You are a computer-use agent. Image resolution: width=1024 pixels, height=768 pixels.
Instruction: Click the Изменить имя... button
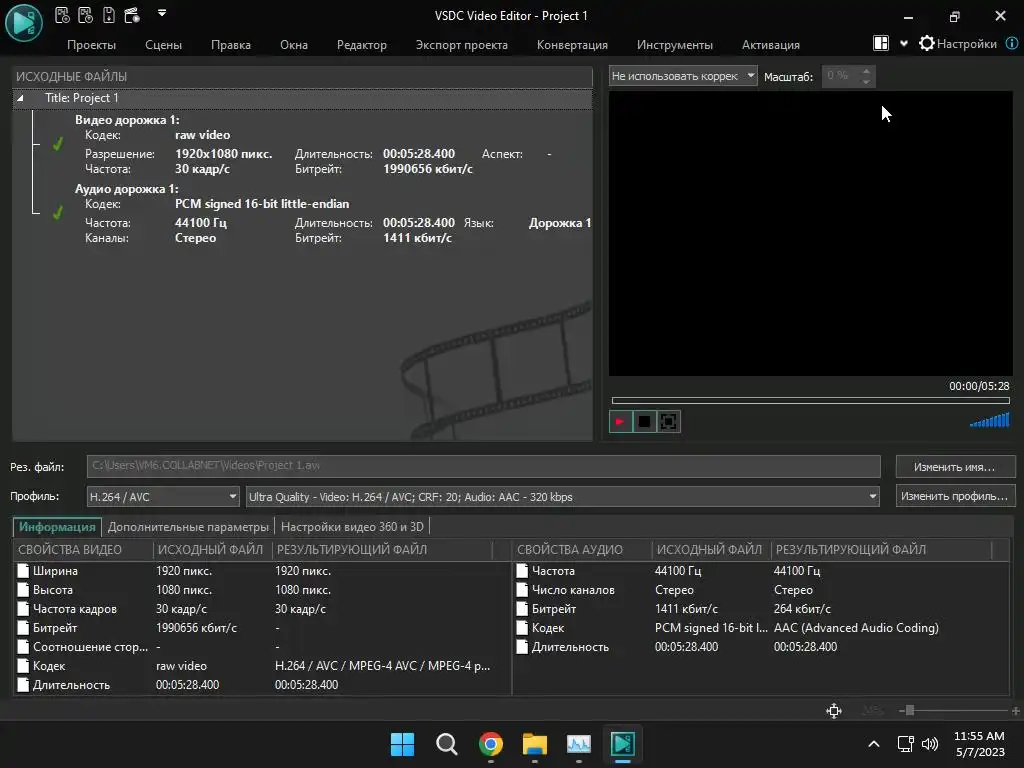[955, 467]
